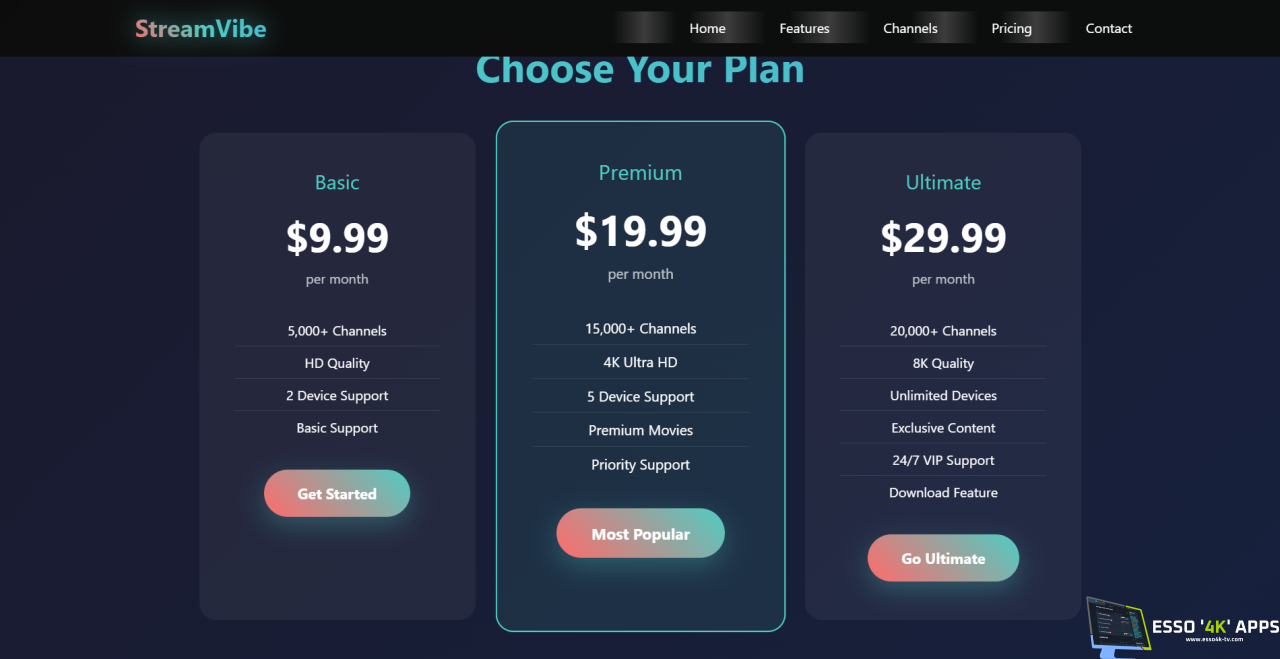This screenshot has width=1280, height=659.
Task: Click the $9.99 price
Action: click(x=337, y=238)
